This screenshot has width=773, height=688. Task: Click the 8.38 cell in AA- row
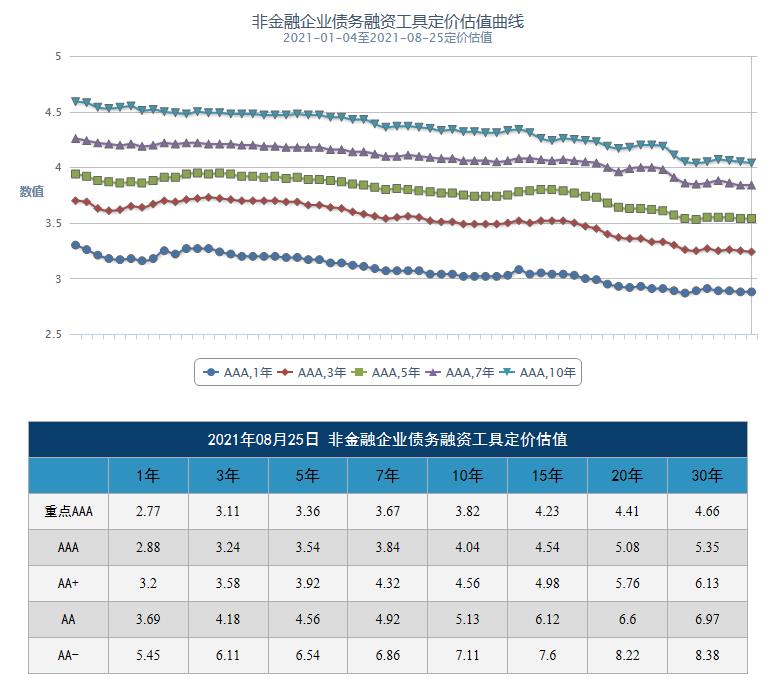tap(707, 655)
